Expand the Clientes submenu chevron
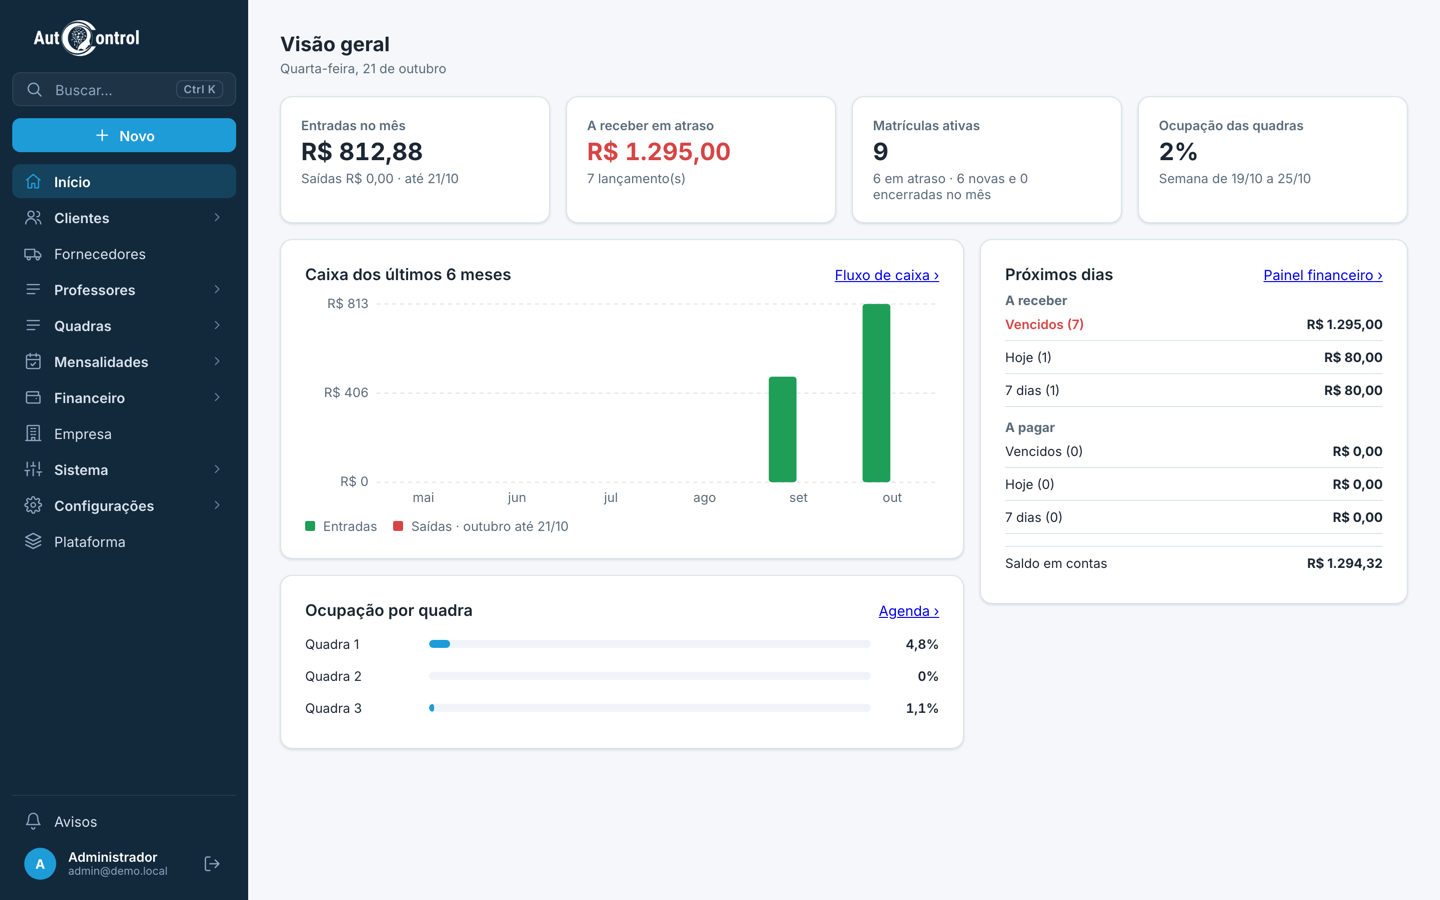Viewport: 1440px width, 900px height. (217, 218)
